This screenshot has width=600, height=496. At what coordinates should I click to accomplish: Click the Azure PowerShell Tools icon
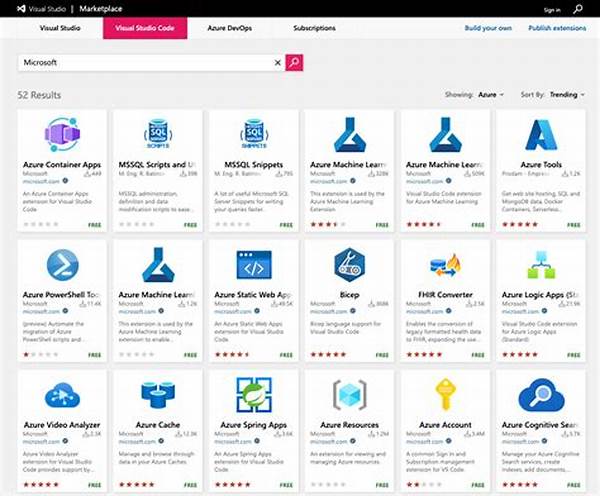[61, 265]
